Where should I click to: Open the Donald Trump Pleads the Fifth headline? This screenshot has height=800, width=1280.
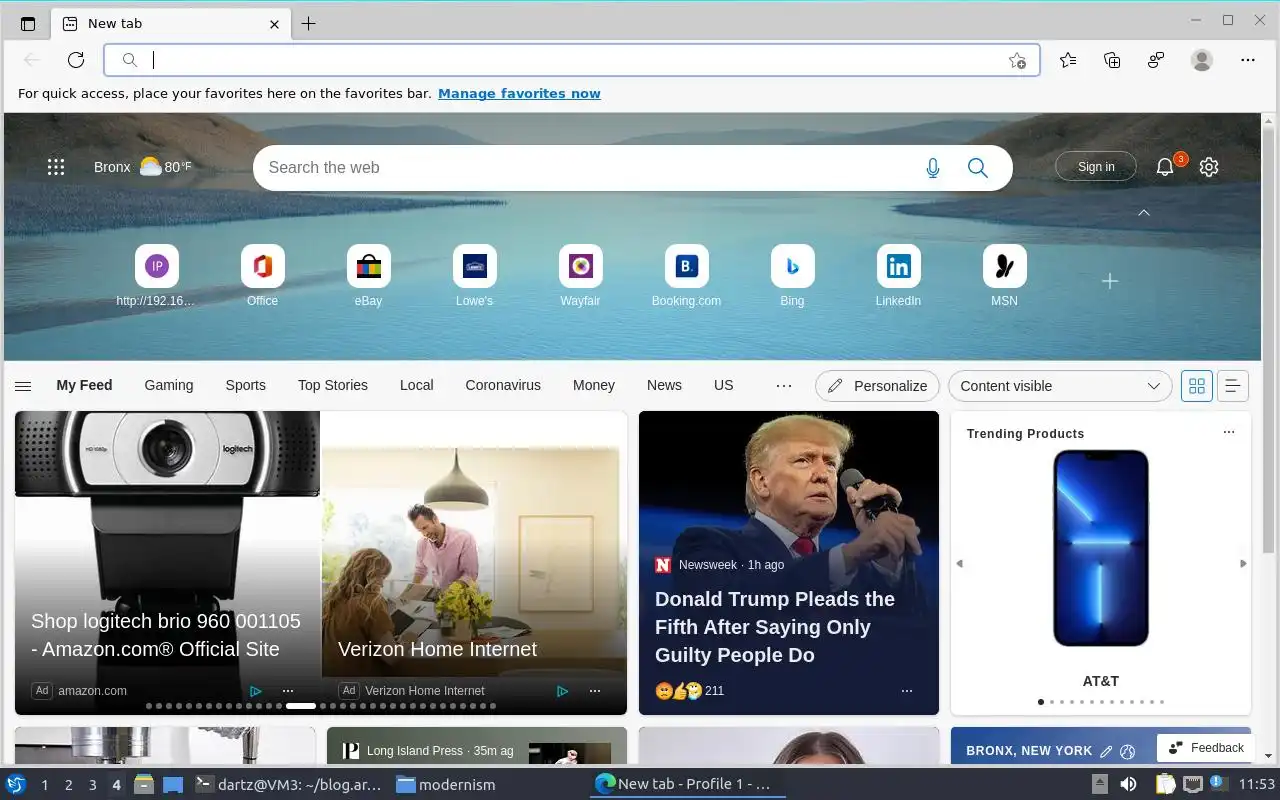click(775, 627)
